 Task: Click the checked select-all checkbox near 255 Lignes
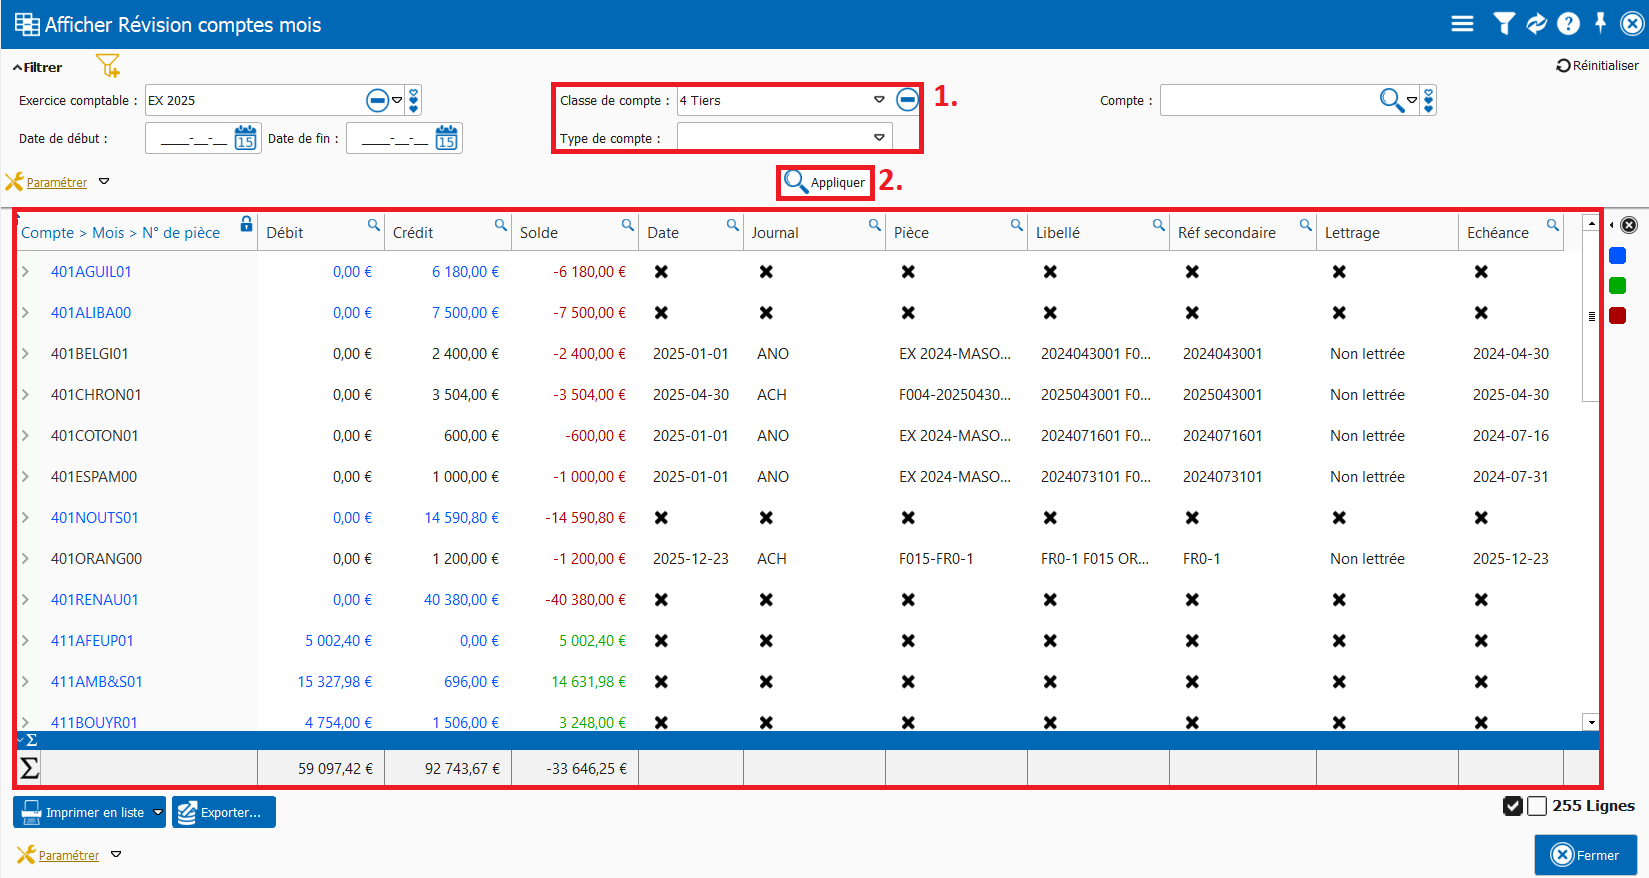pyautogui.click(x=1512, y=806)
